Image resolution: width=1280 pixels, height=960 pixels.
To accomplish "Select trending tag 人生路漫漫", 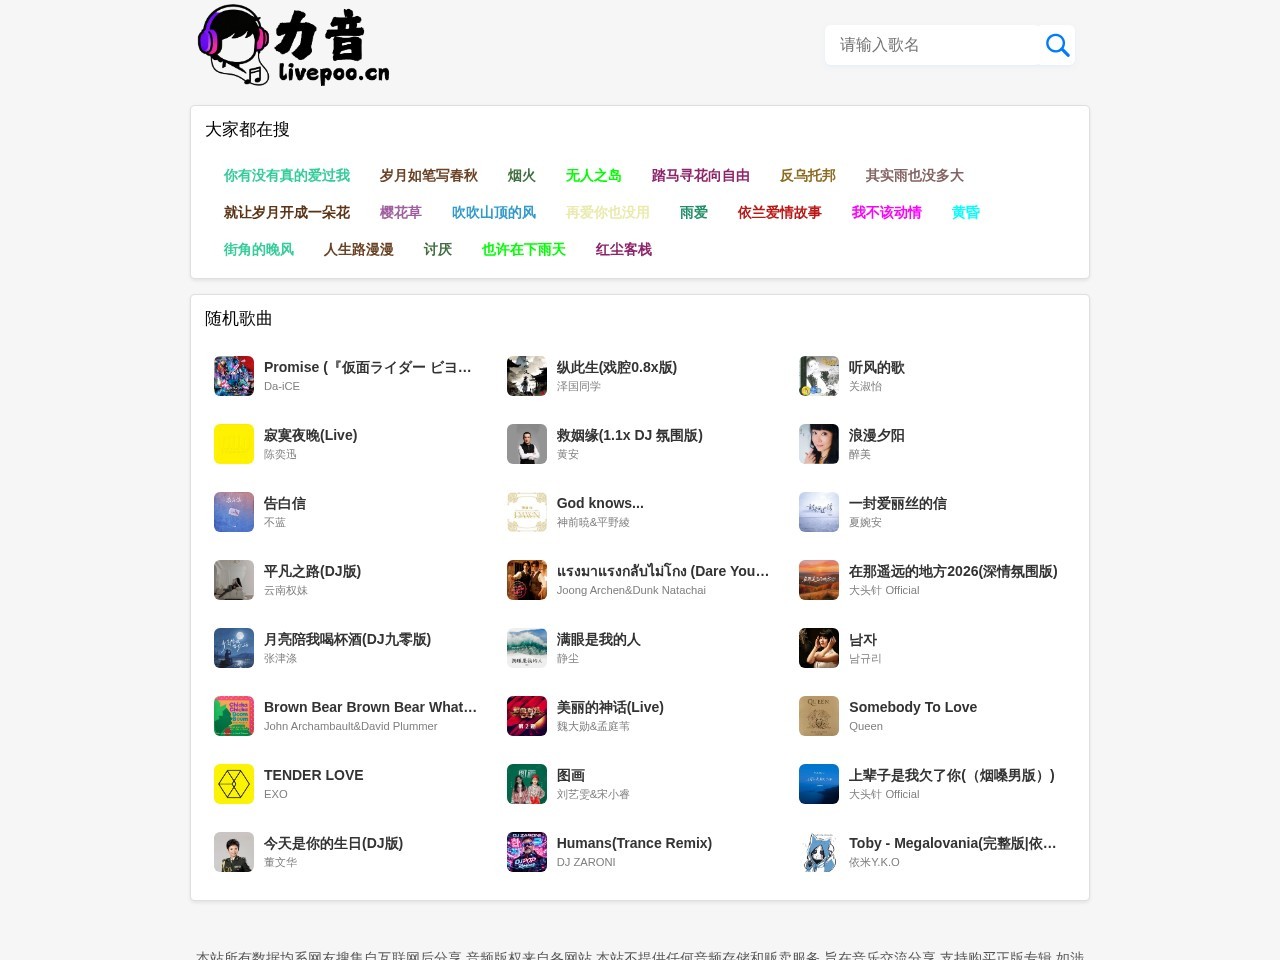I will 359,249.
